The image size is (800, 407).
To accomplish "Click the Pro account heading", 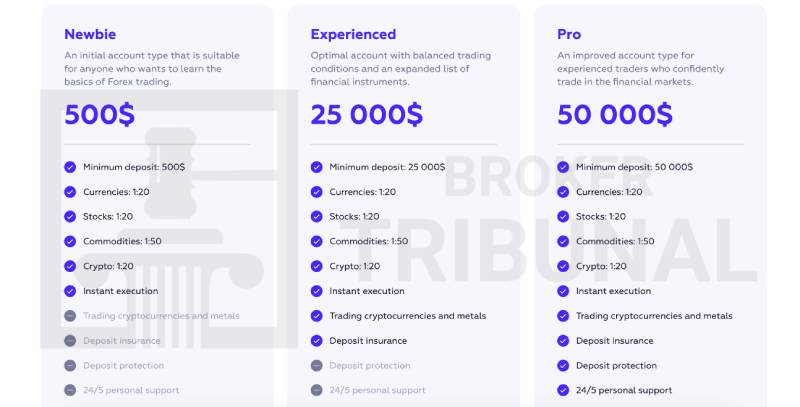I will pyautogui.click(x=569, y=34).
